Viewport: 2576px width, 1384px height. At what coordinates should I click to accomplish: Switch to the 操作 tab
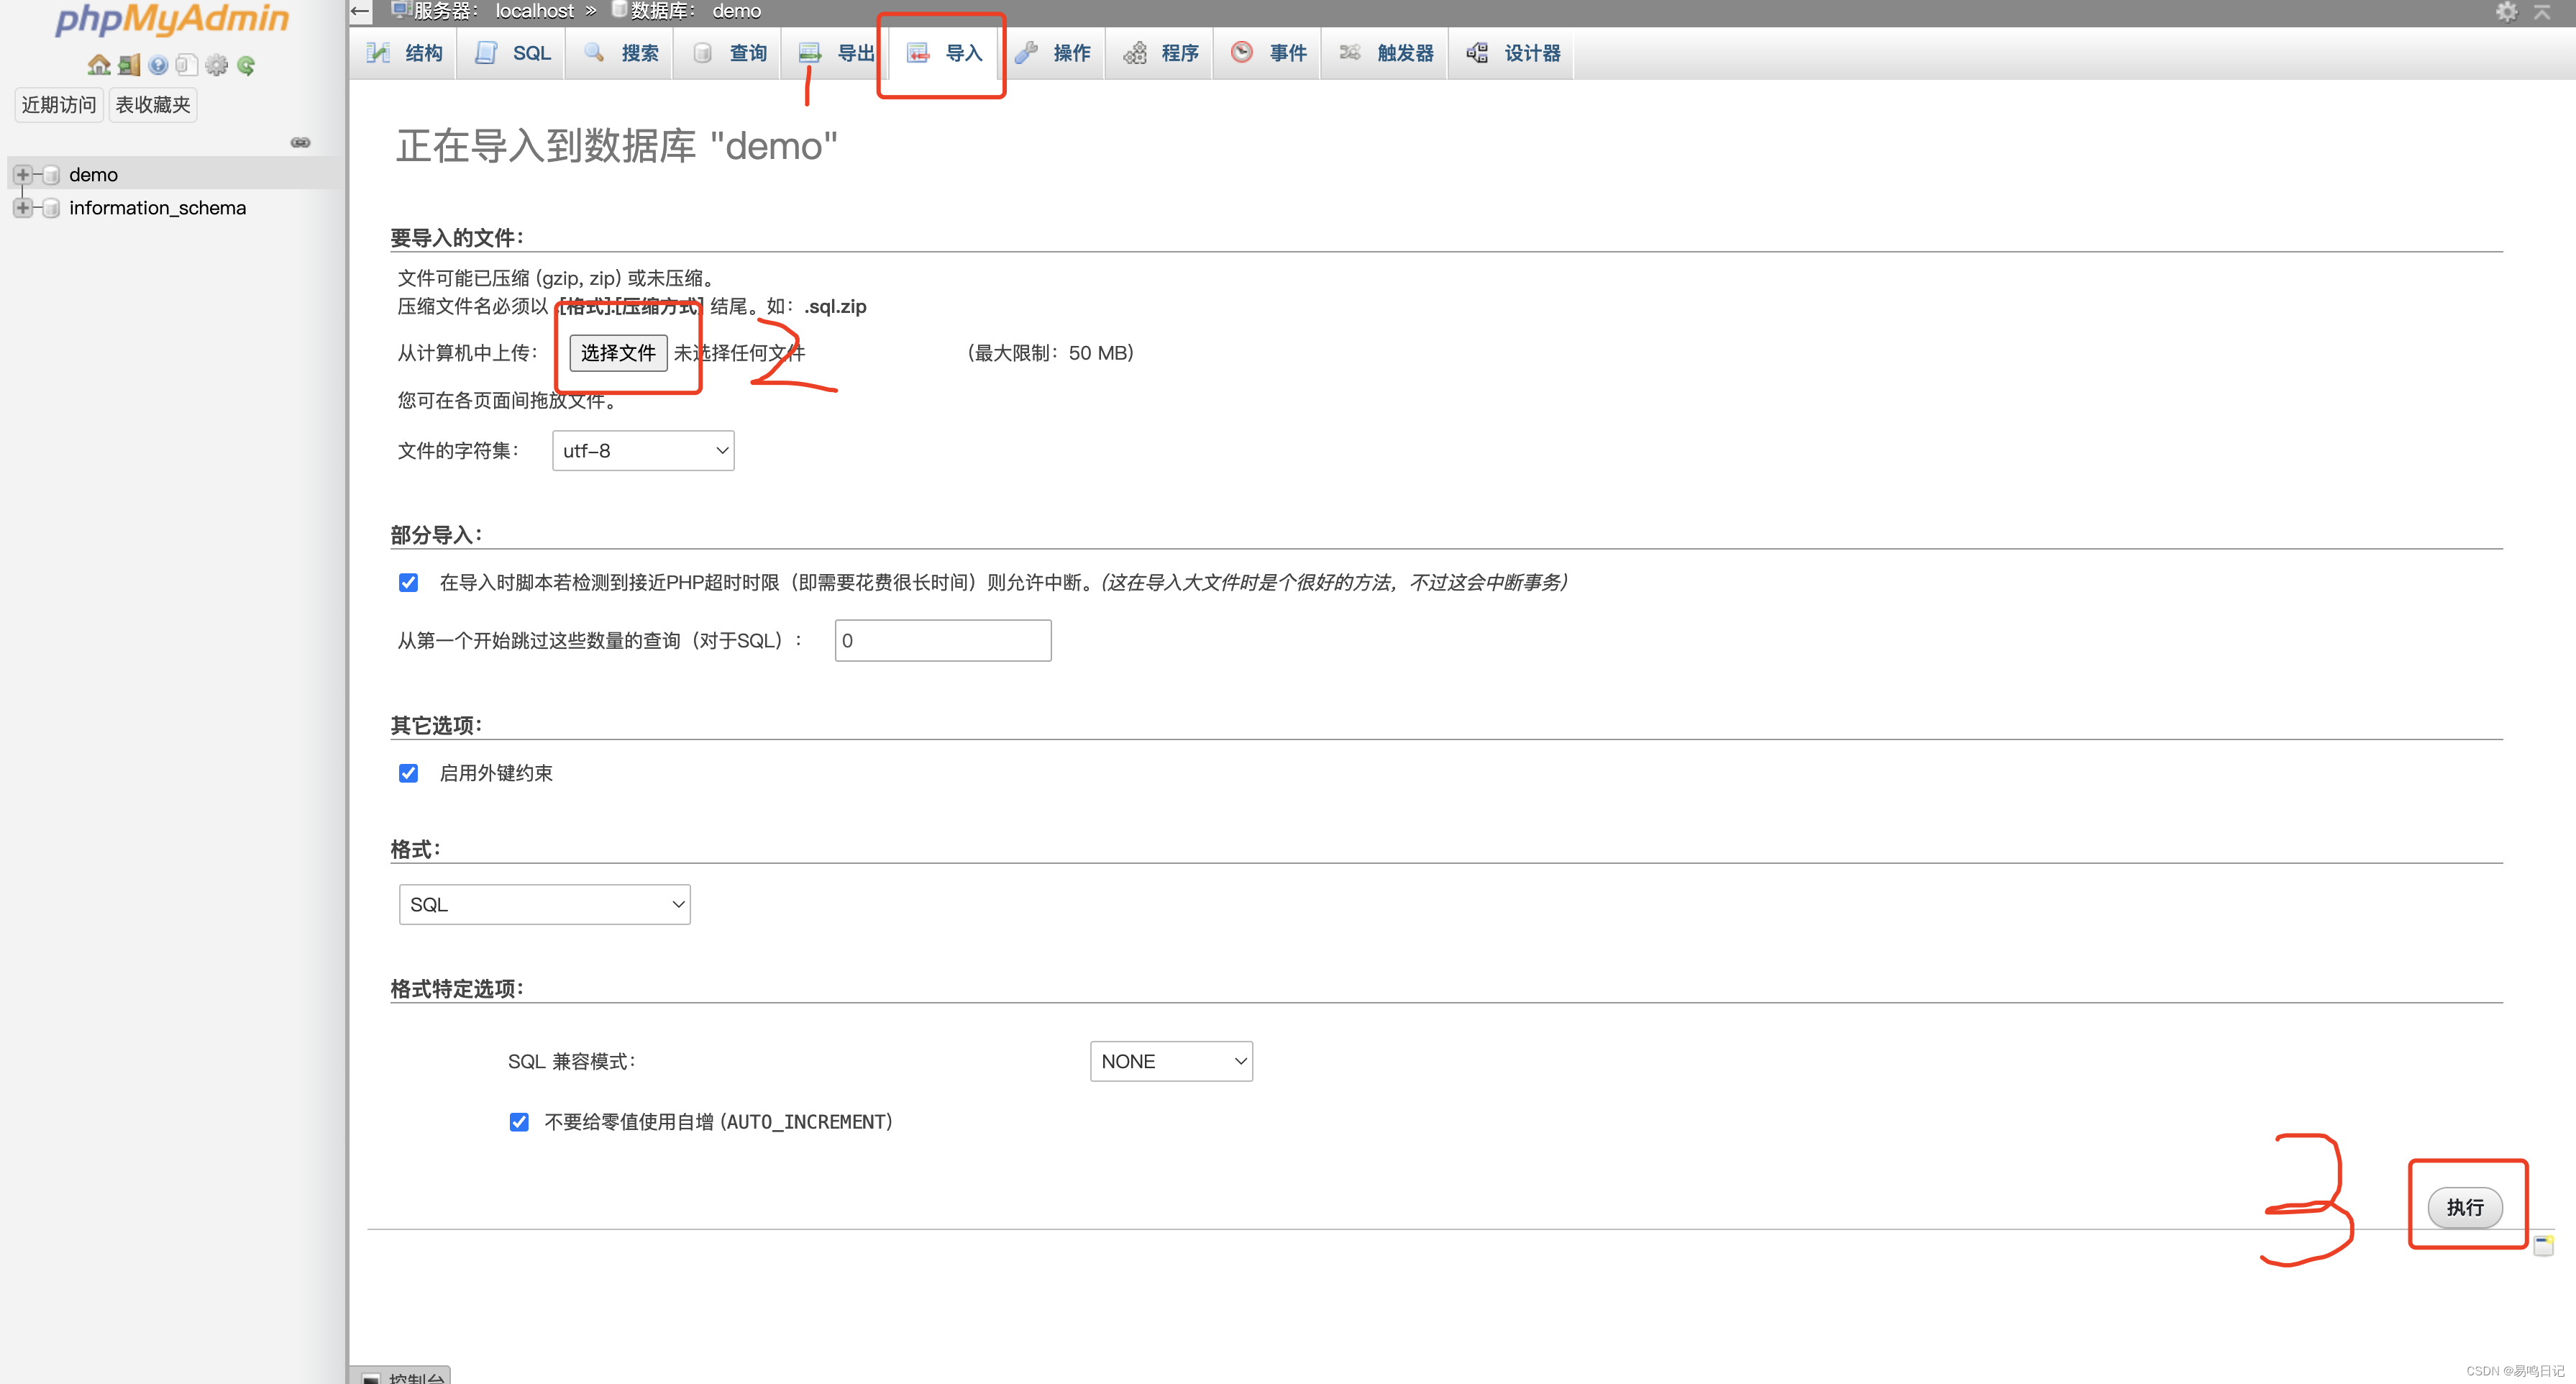(1052, 53)
